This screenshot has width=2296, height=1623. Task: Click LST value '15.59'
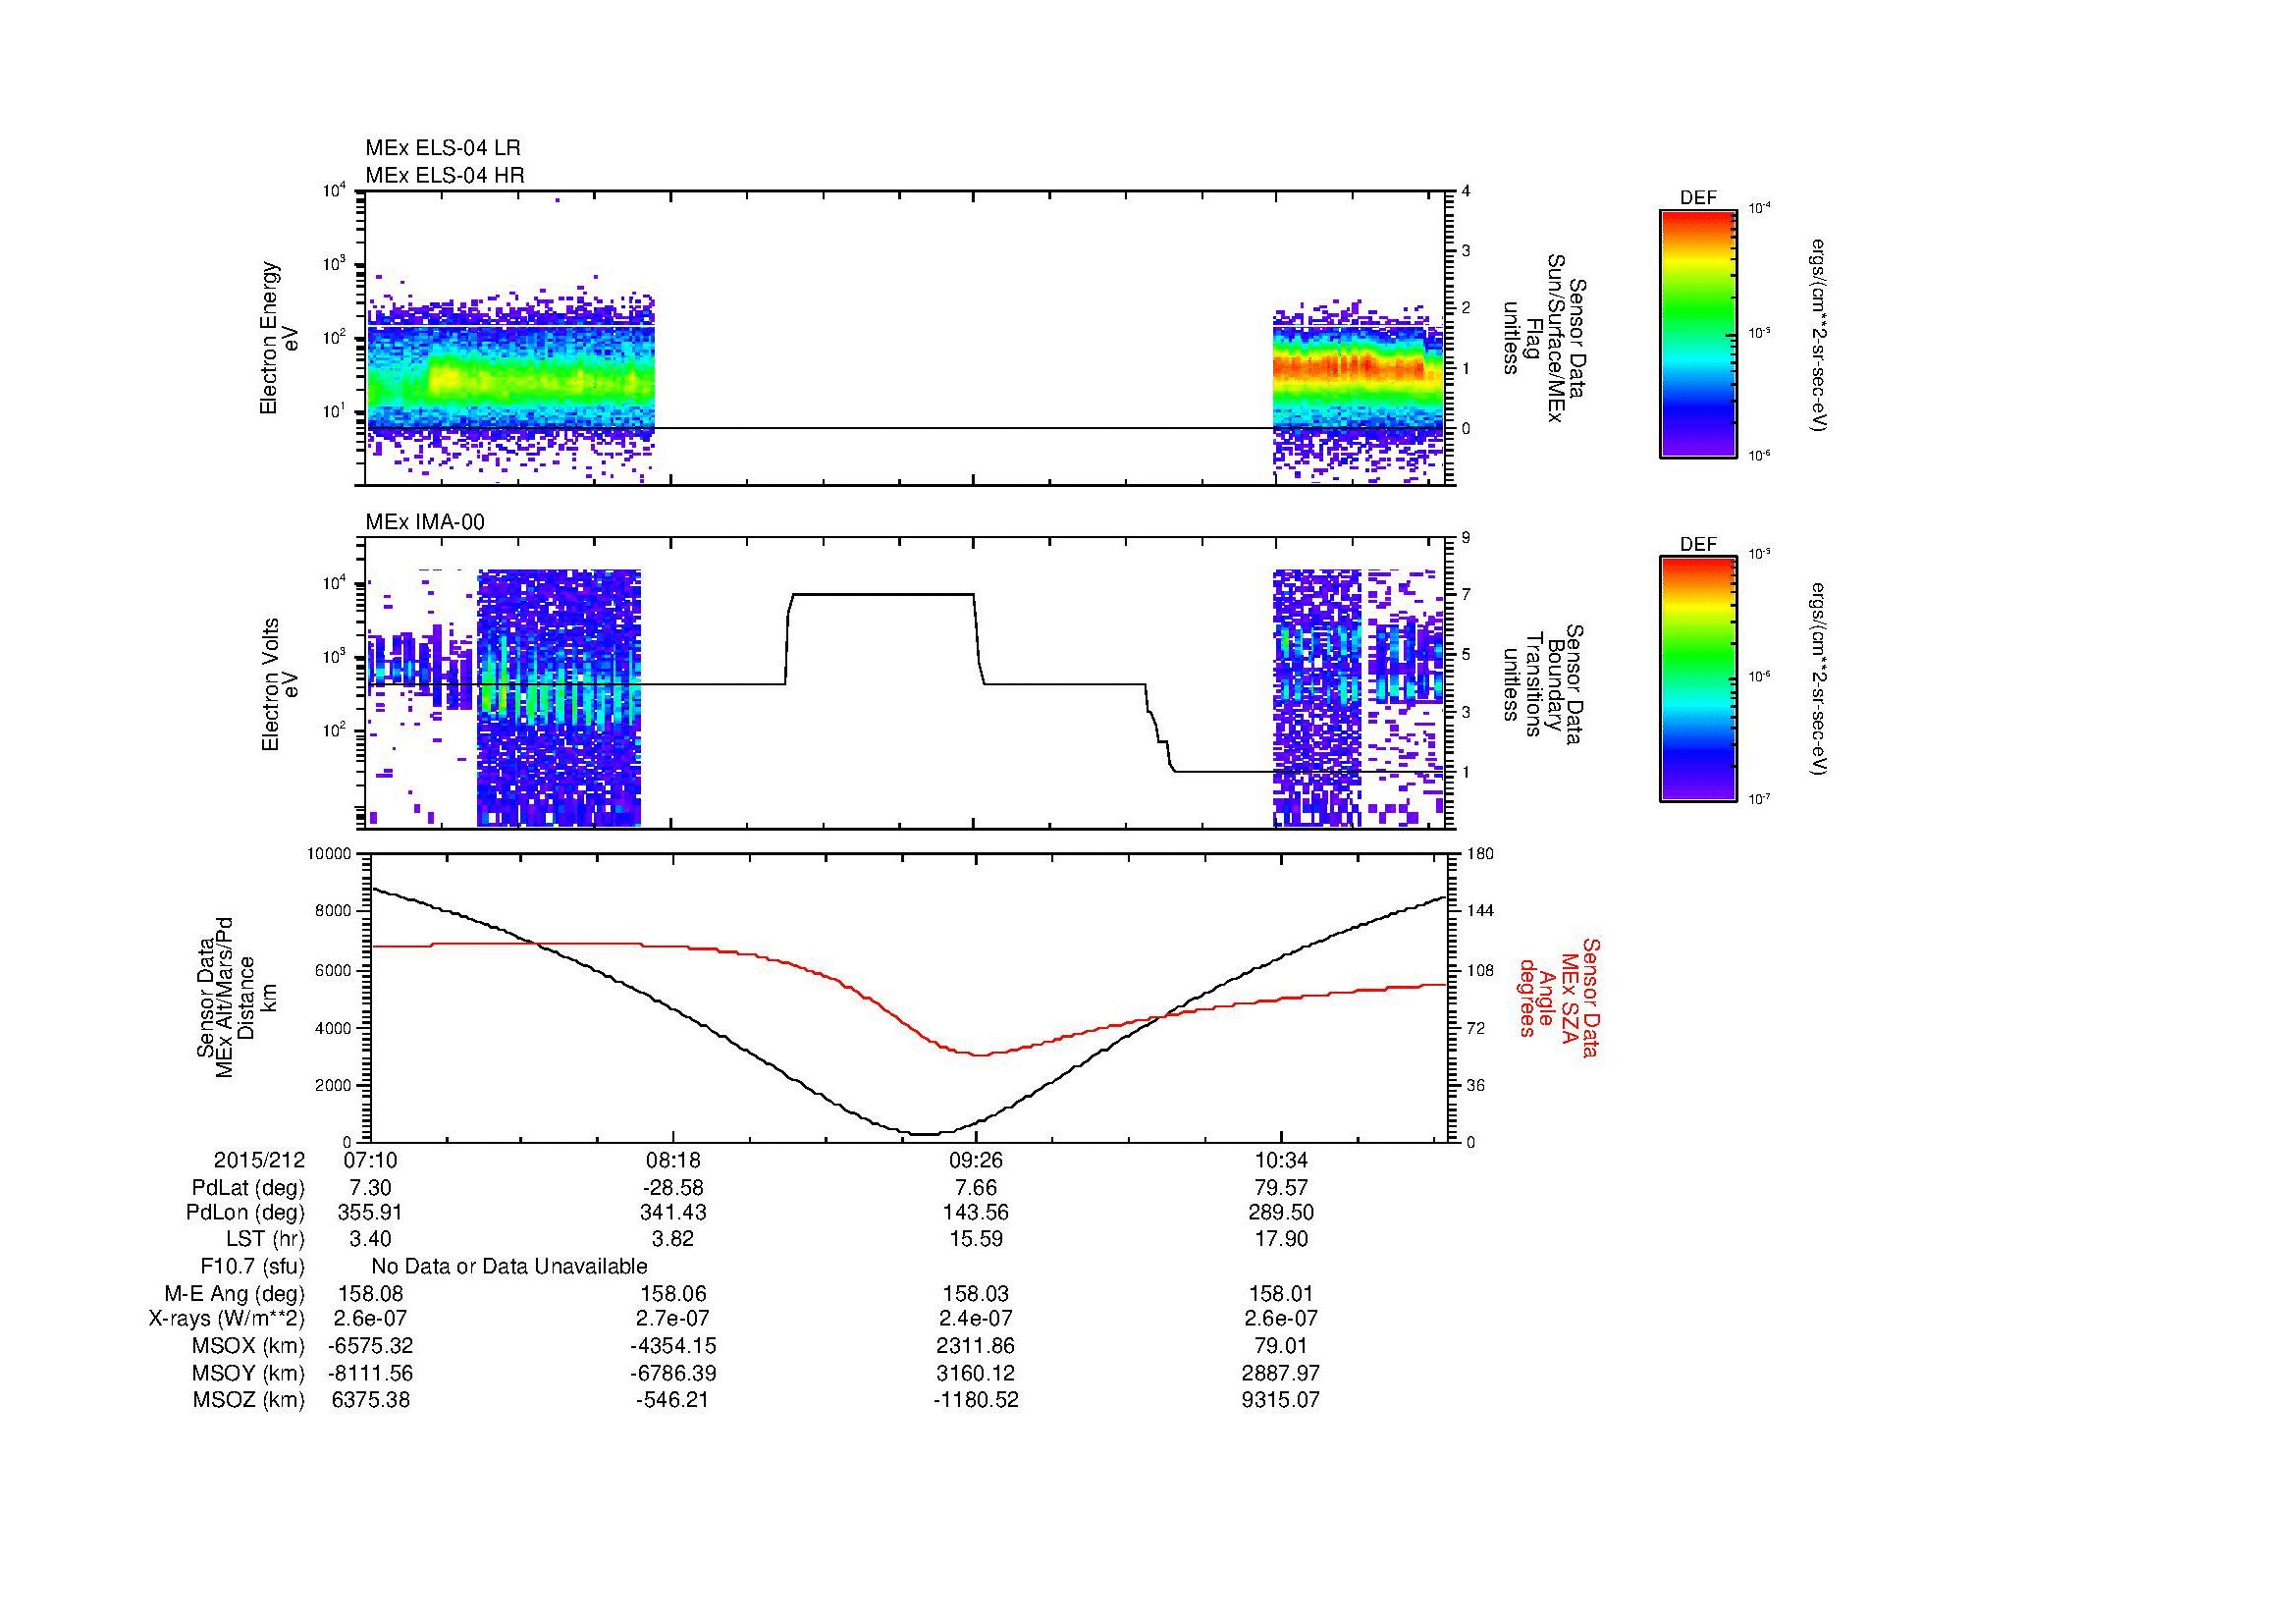(x=976, y=1239)
